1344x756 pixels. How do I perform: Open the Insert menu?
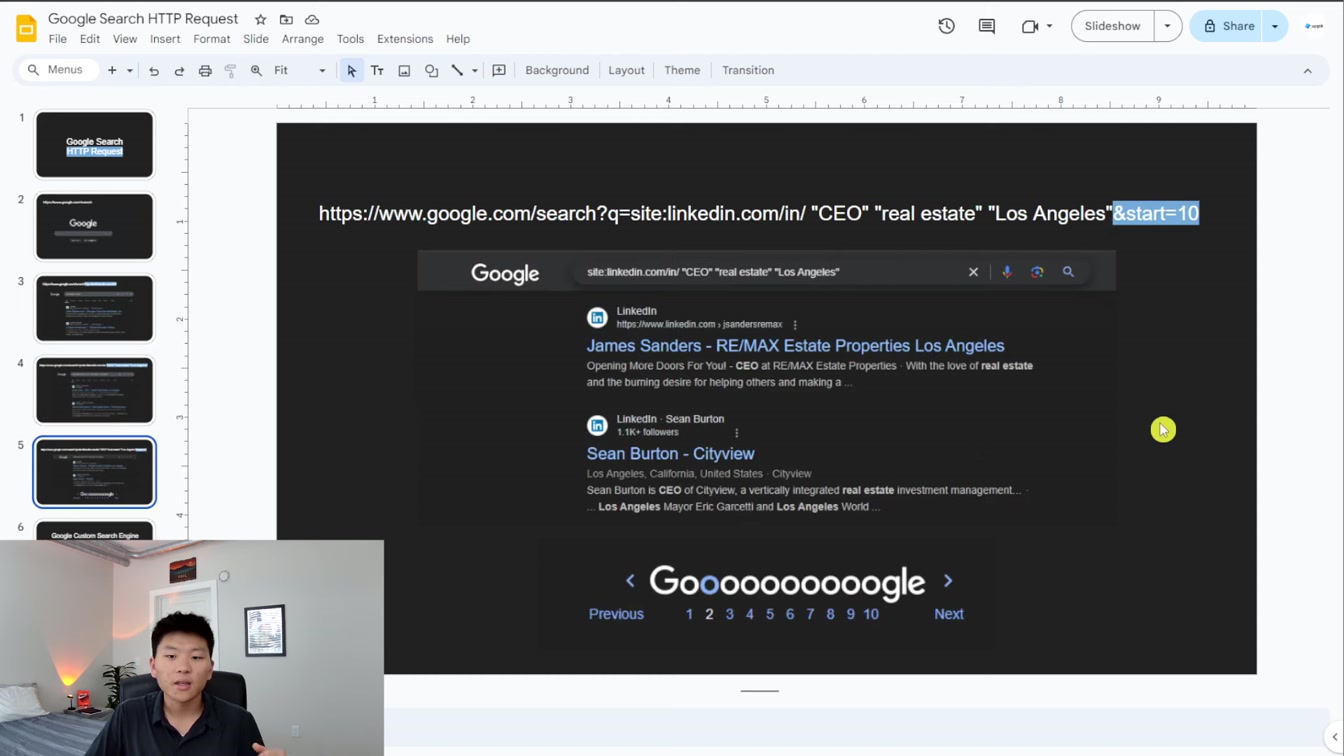pos(165,39)
